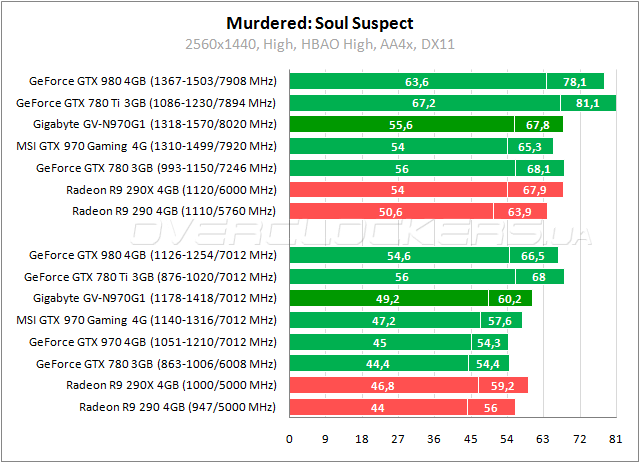Select label GeForce GTX 780 Ti 3GB (1086-1230/7894 MHz)
This screenshot has height=463, width=640.
tap(146, 103)
